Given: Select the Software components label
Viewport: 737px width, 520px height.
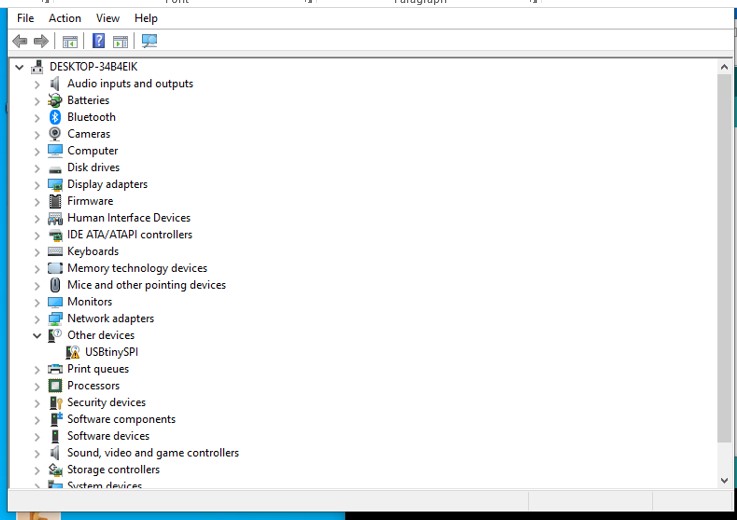Looking at the screenshot, I should [121, 419].
